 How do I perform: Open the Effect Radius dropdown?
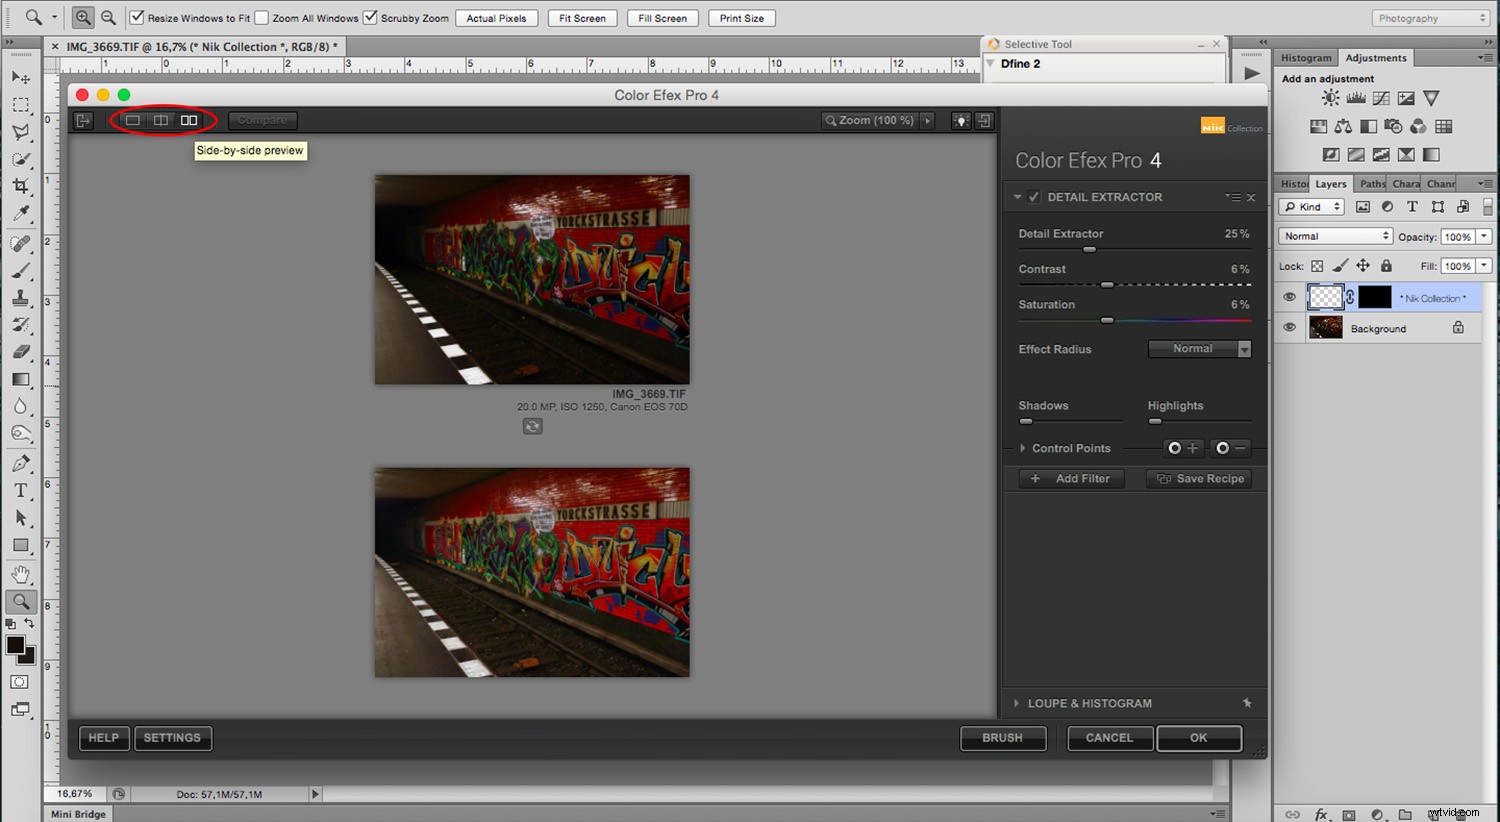[x=1199, y=349]
